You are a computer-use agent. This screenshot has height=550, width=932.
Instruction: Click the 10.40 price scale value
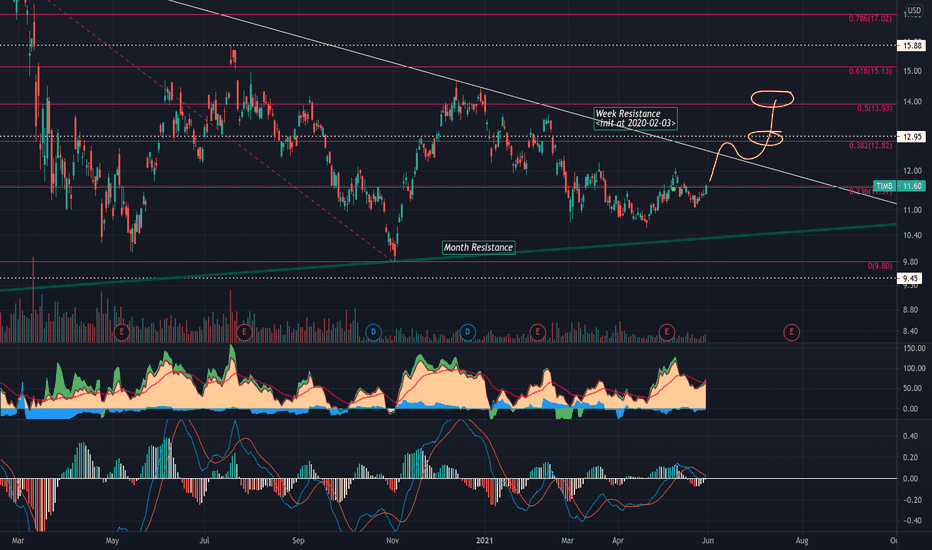912,236
